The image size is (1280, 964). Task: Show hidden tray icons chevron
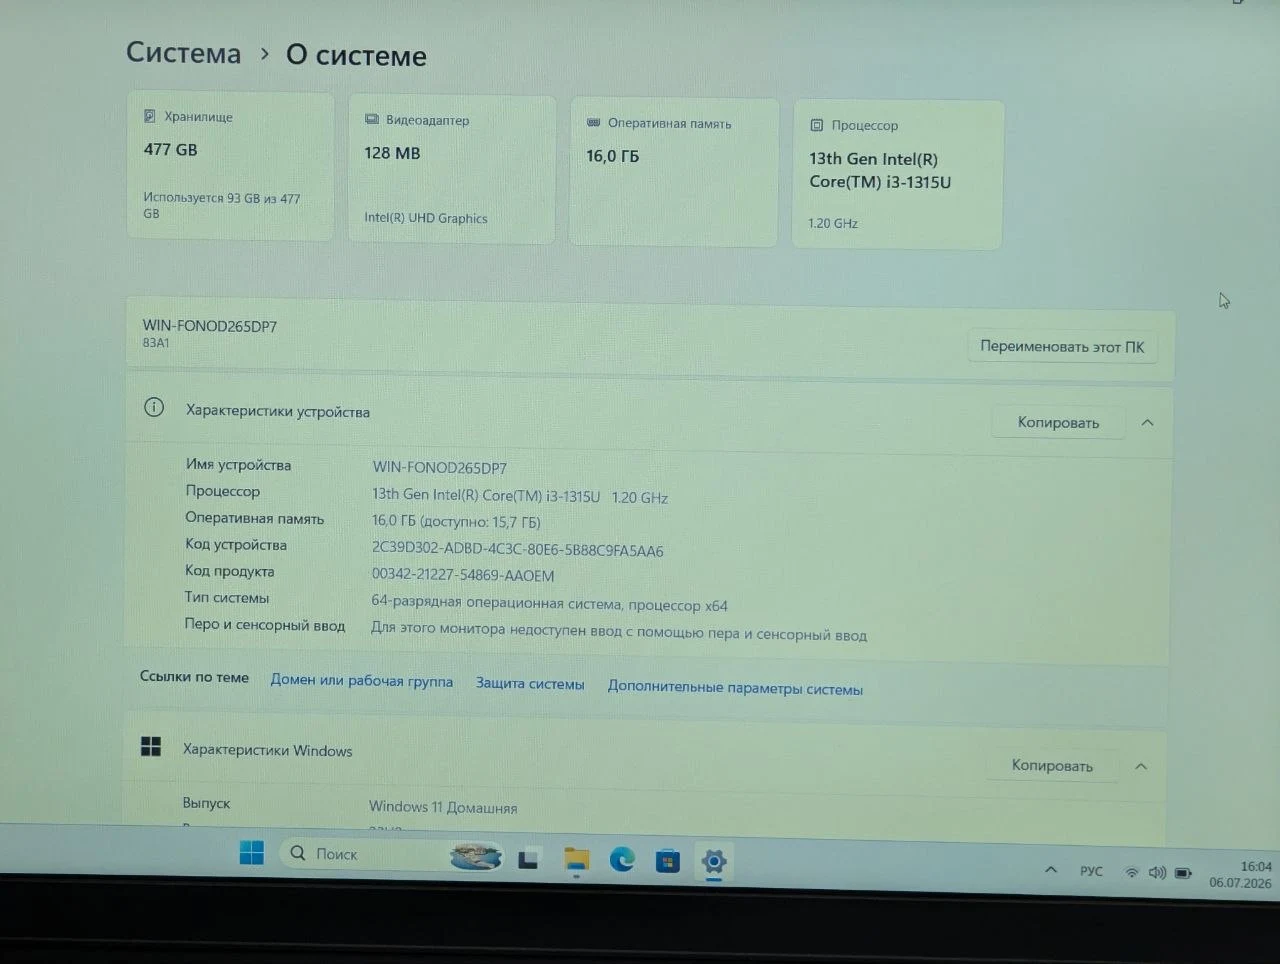(x=1051, y=870)
